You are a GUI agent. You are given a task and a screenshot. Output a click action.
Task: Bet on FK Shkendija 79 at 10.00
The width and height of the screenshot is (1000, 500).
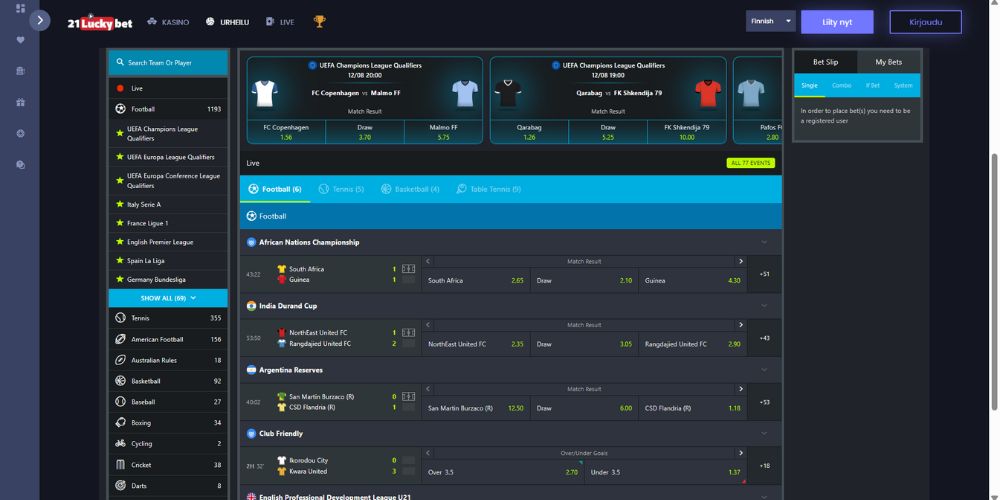point(687,132)
